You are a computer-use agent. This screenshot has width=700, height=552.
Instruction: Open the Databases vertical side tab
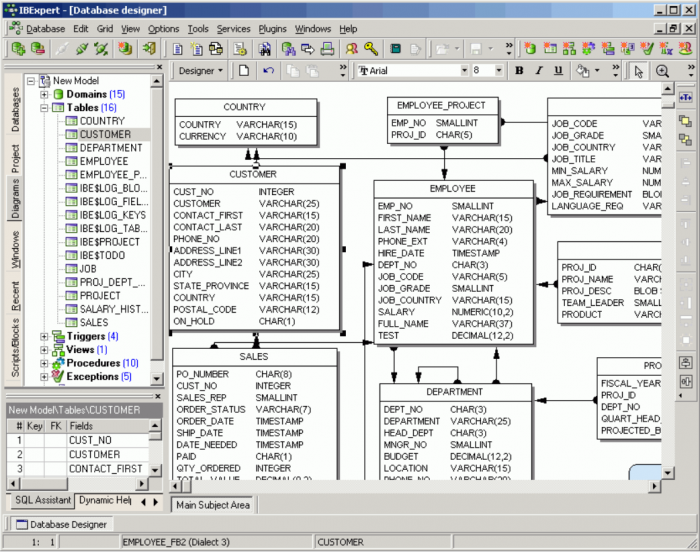(x=16, y=110)
